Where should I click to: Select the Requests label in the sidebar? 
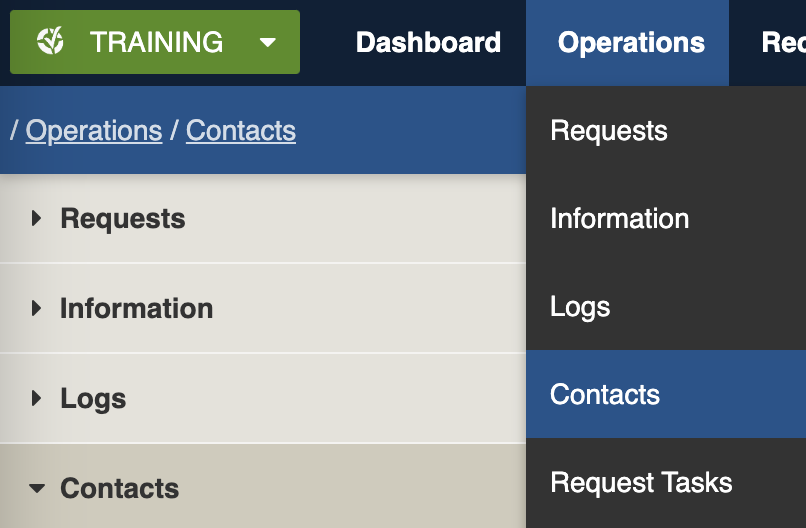(x=122, y=218)
